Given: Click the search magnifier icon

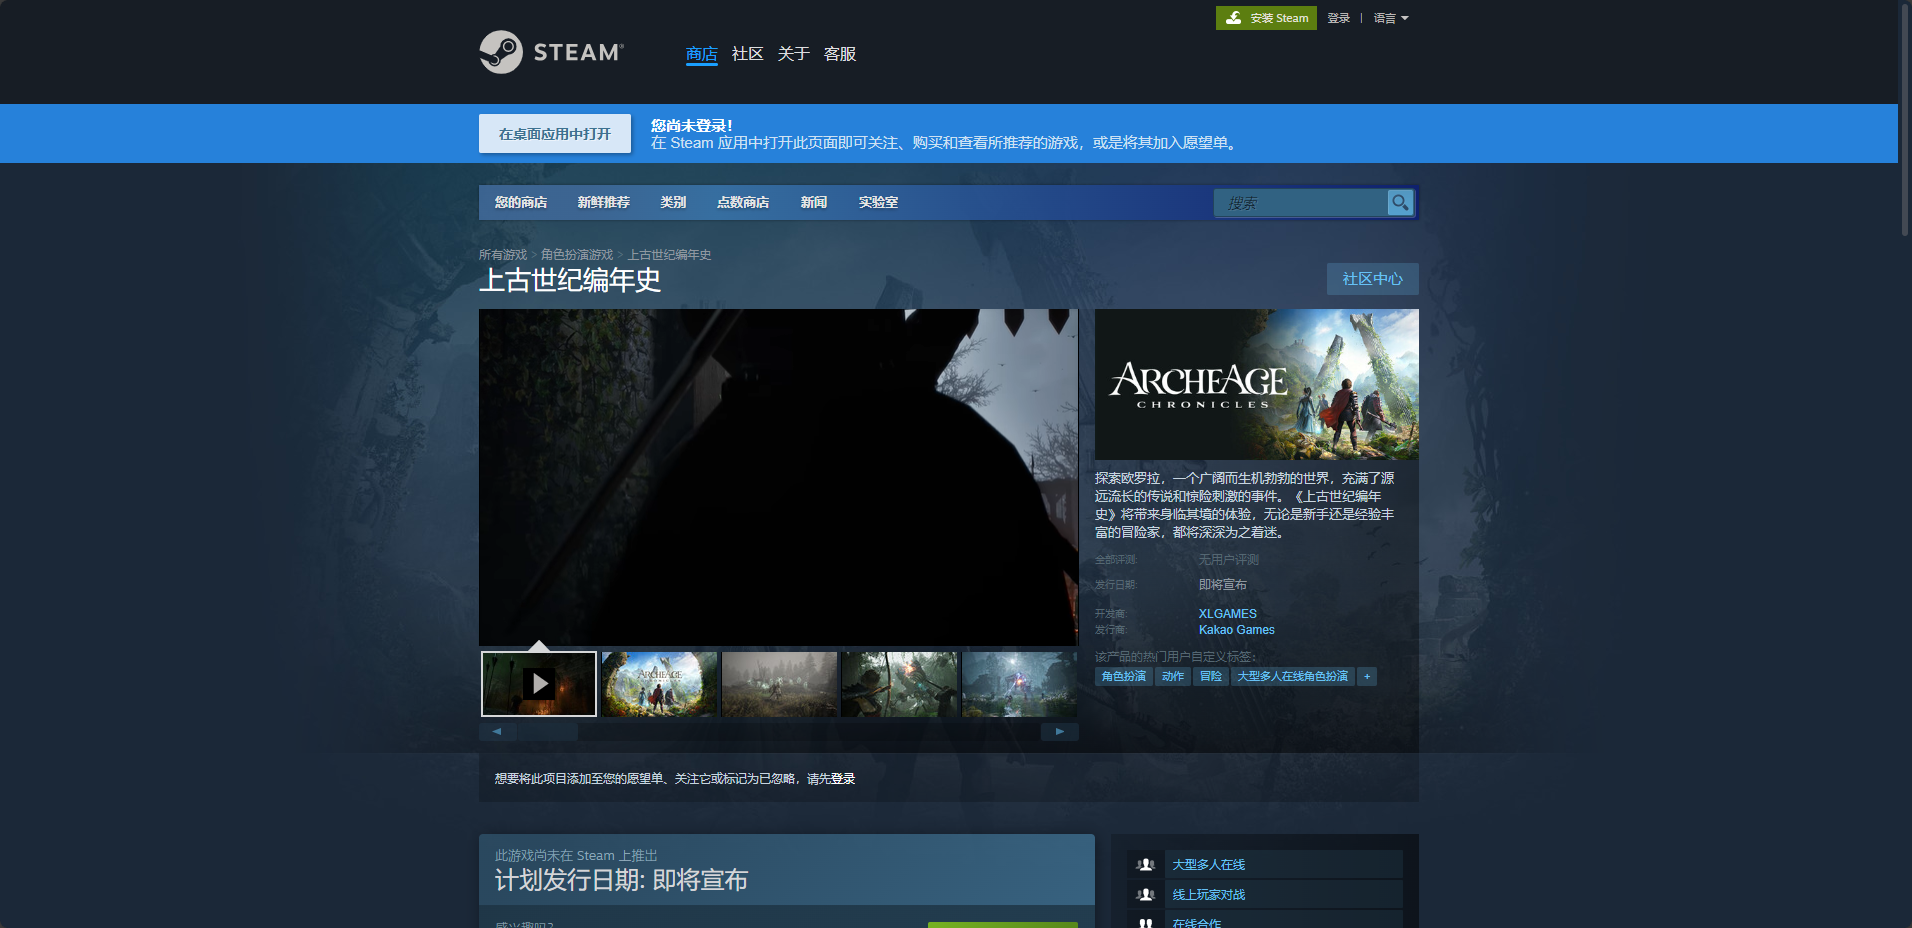Looking at the screenshot, I should pyautogui.click(x=1400, y=203).
